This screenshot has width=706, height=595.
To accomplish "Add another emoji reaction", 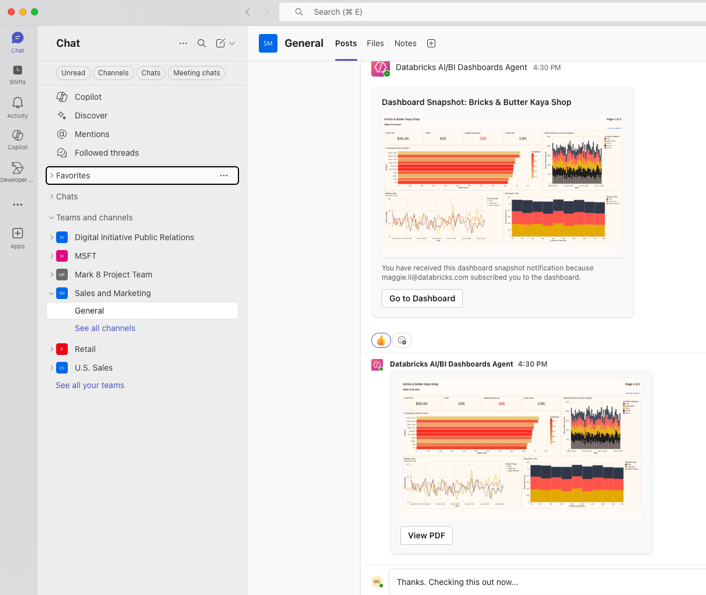I will [402, 340].
